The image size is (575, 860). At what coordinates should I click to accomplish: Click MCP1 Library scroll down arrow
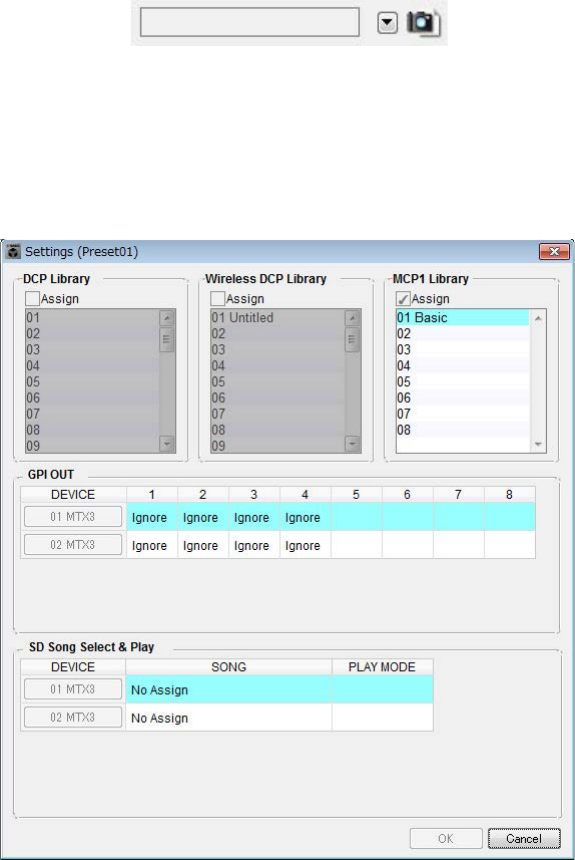point(538,444)
